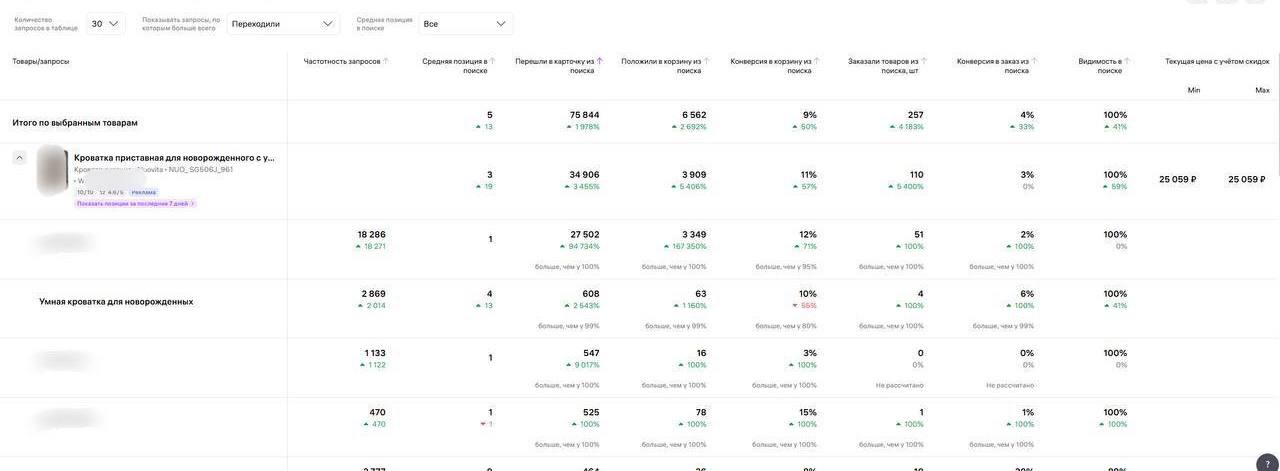This screenshot has width=1280, height=471.
Task: Open the Переходили filter dropdown
Action: 283,23
